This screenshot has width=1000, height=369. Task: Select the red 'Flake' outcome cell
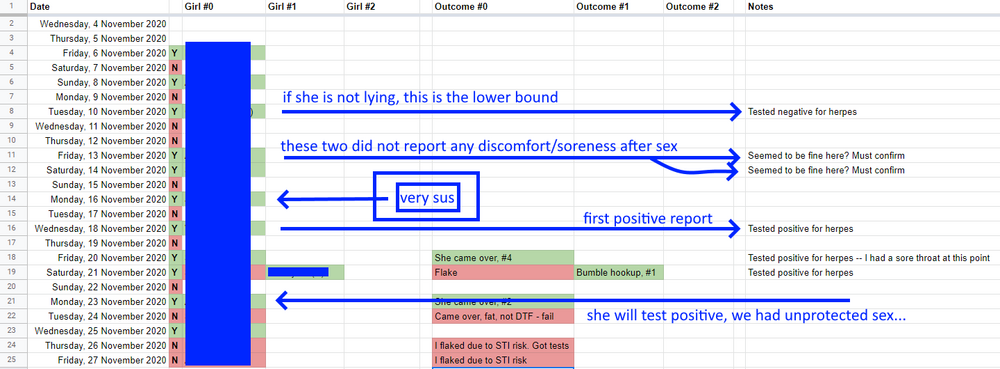503,273
